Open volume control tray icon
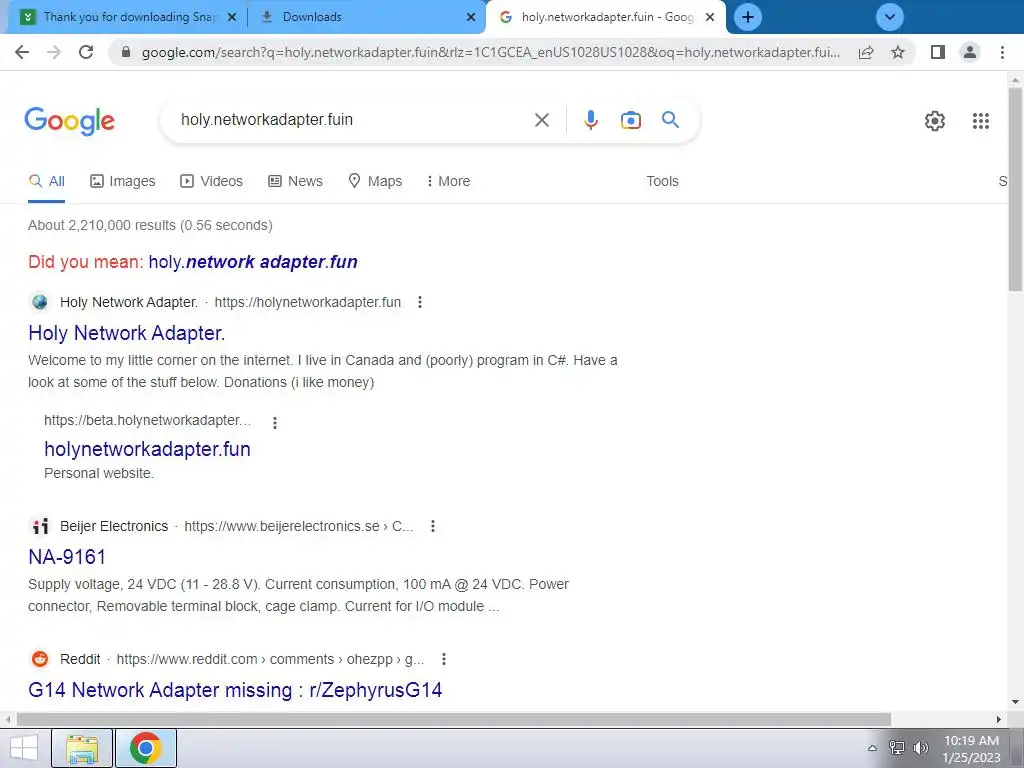Screen dimensions: 1024x768 pos(921,748)
